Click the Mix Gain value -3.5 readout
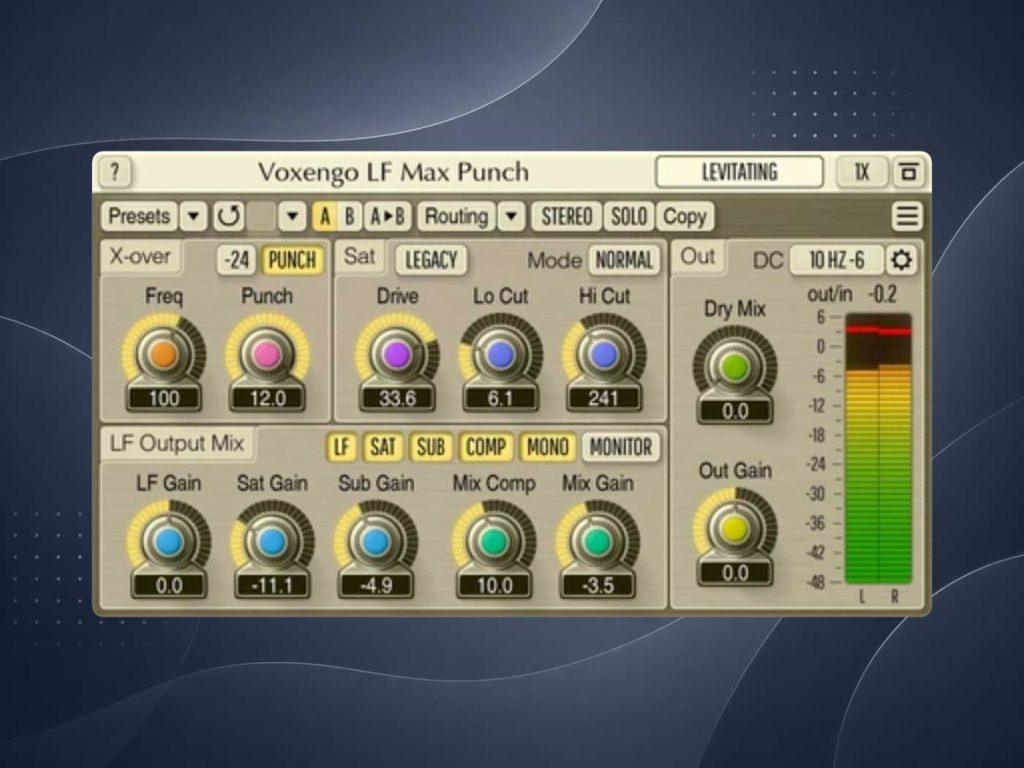The image size is (1024, 768). tap(598, 586)
